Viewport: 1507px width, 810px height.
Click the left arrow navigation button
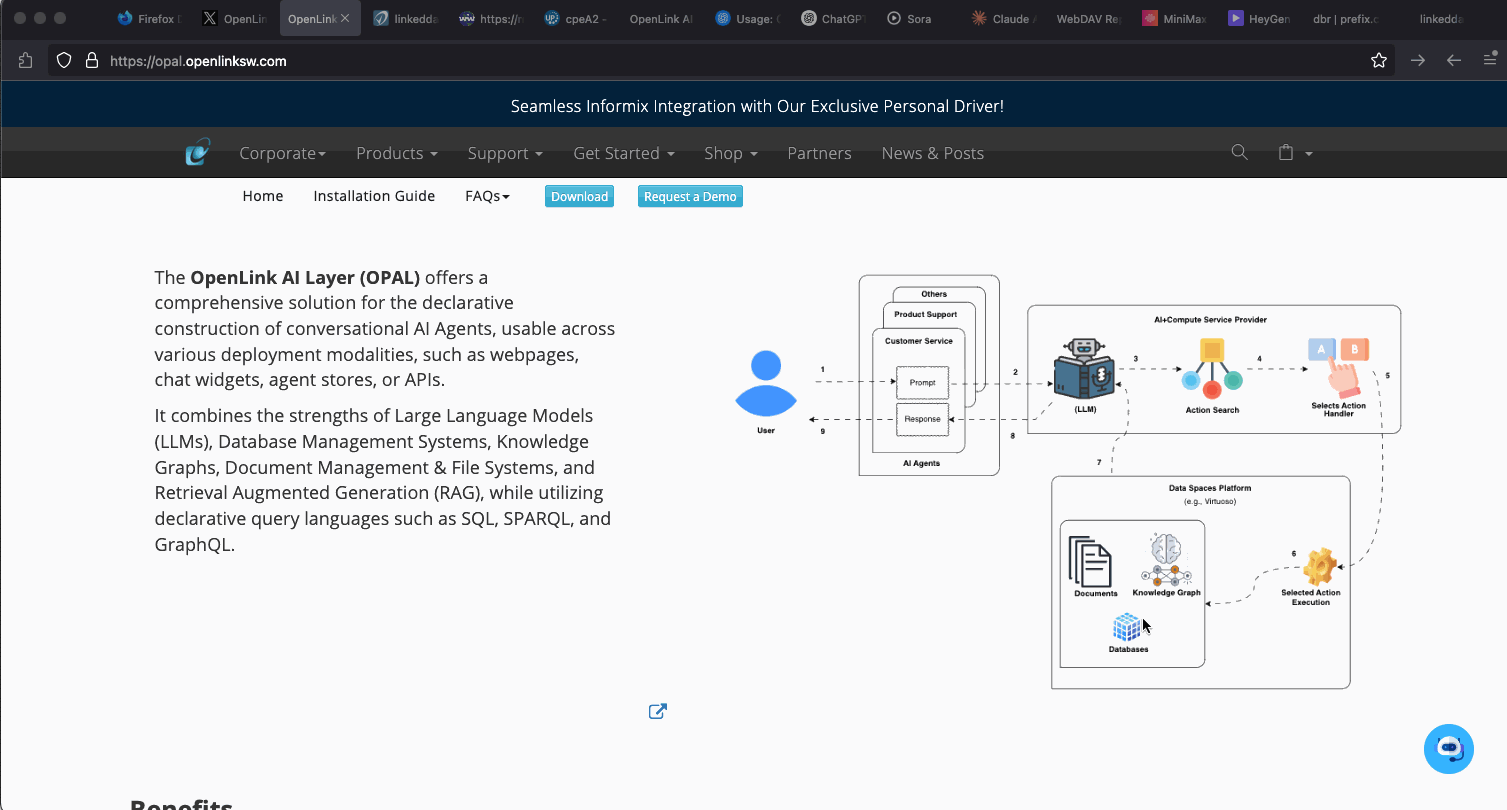pos(1454,61)
